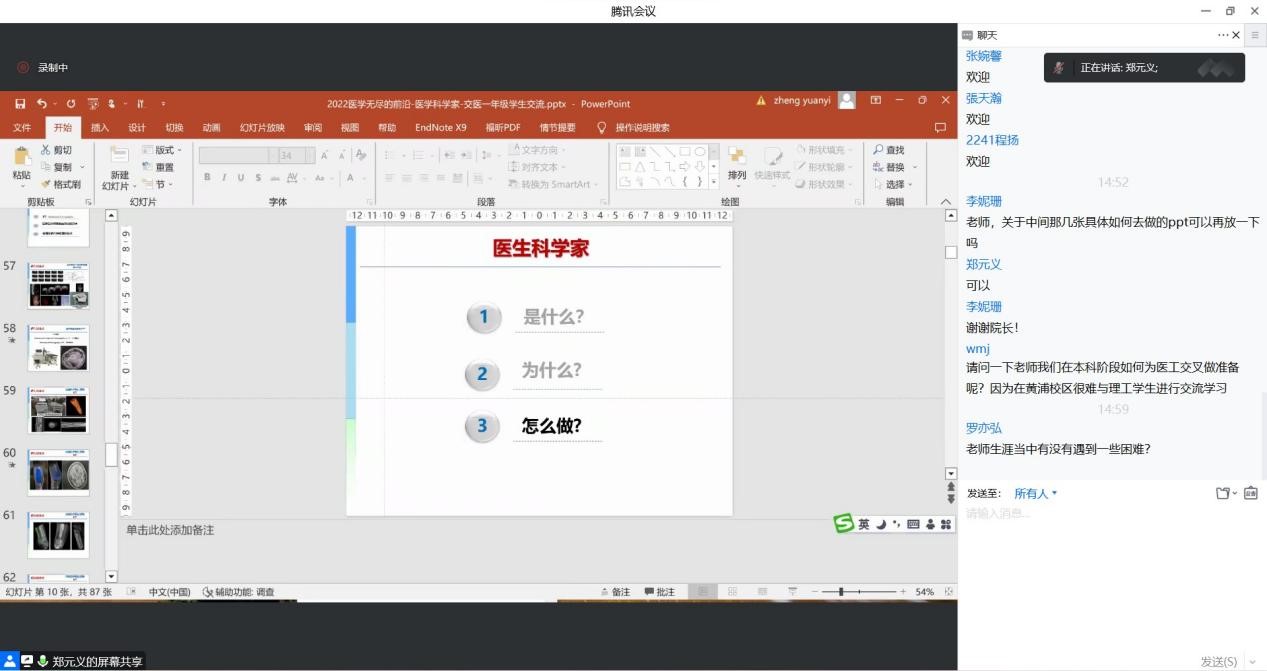The image size is (1267, 671).
Task: Click the Send (发送) button in chat
Action: (x=1218, y=661)
